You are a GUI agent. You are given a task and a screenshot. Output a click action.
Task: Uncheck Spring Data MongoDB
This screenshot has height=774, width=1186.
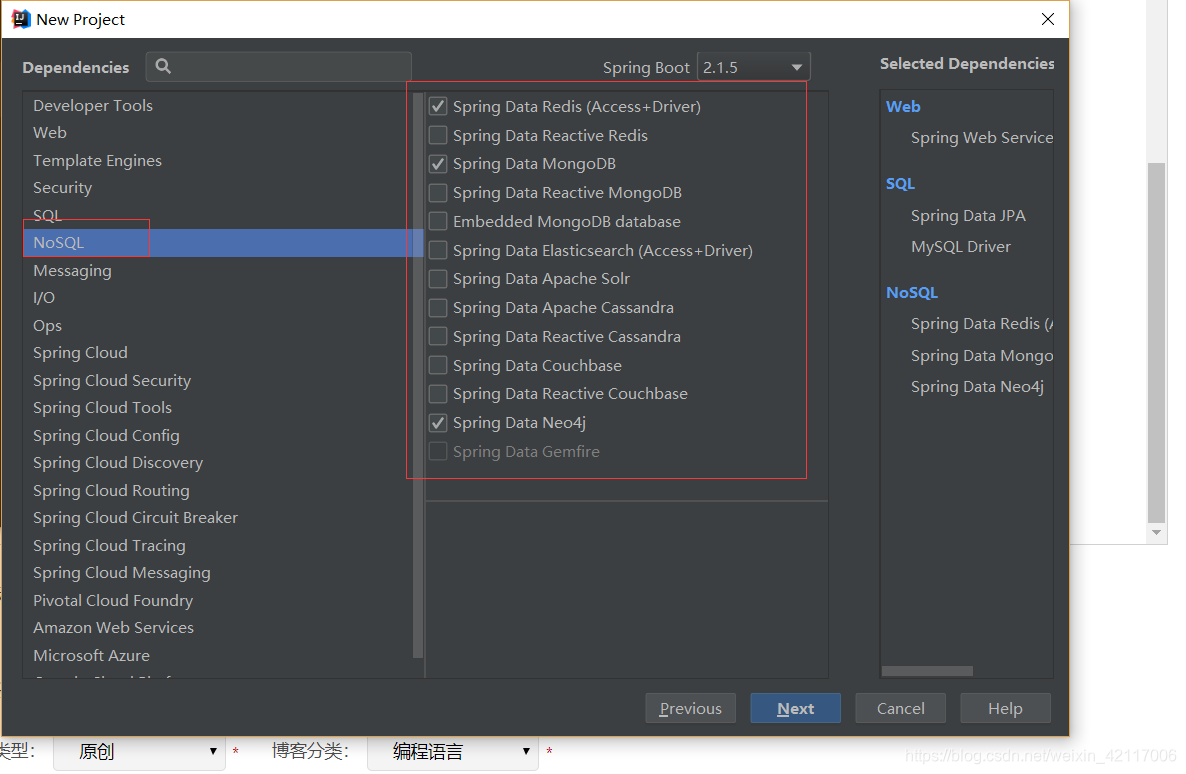[x=438, y=163]
